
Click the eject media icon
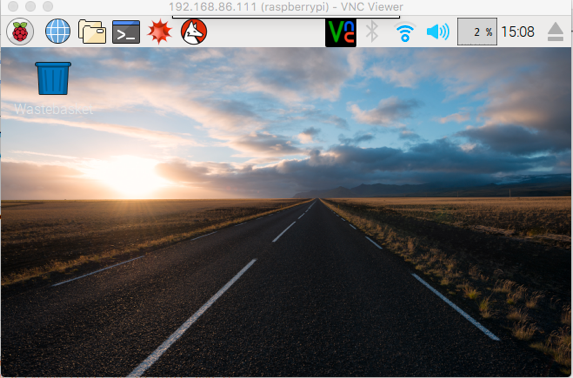(x=555, y=32)
